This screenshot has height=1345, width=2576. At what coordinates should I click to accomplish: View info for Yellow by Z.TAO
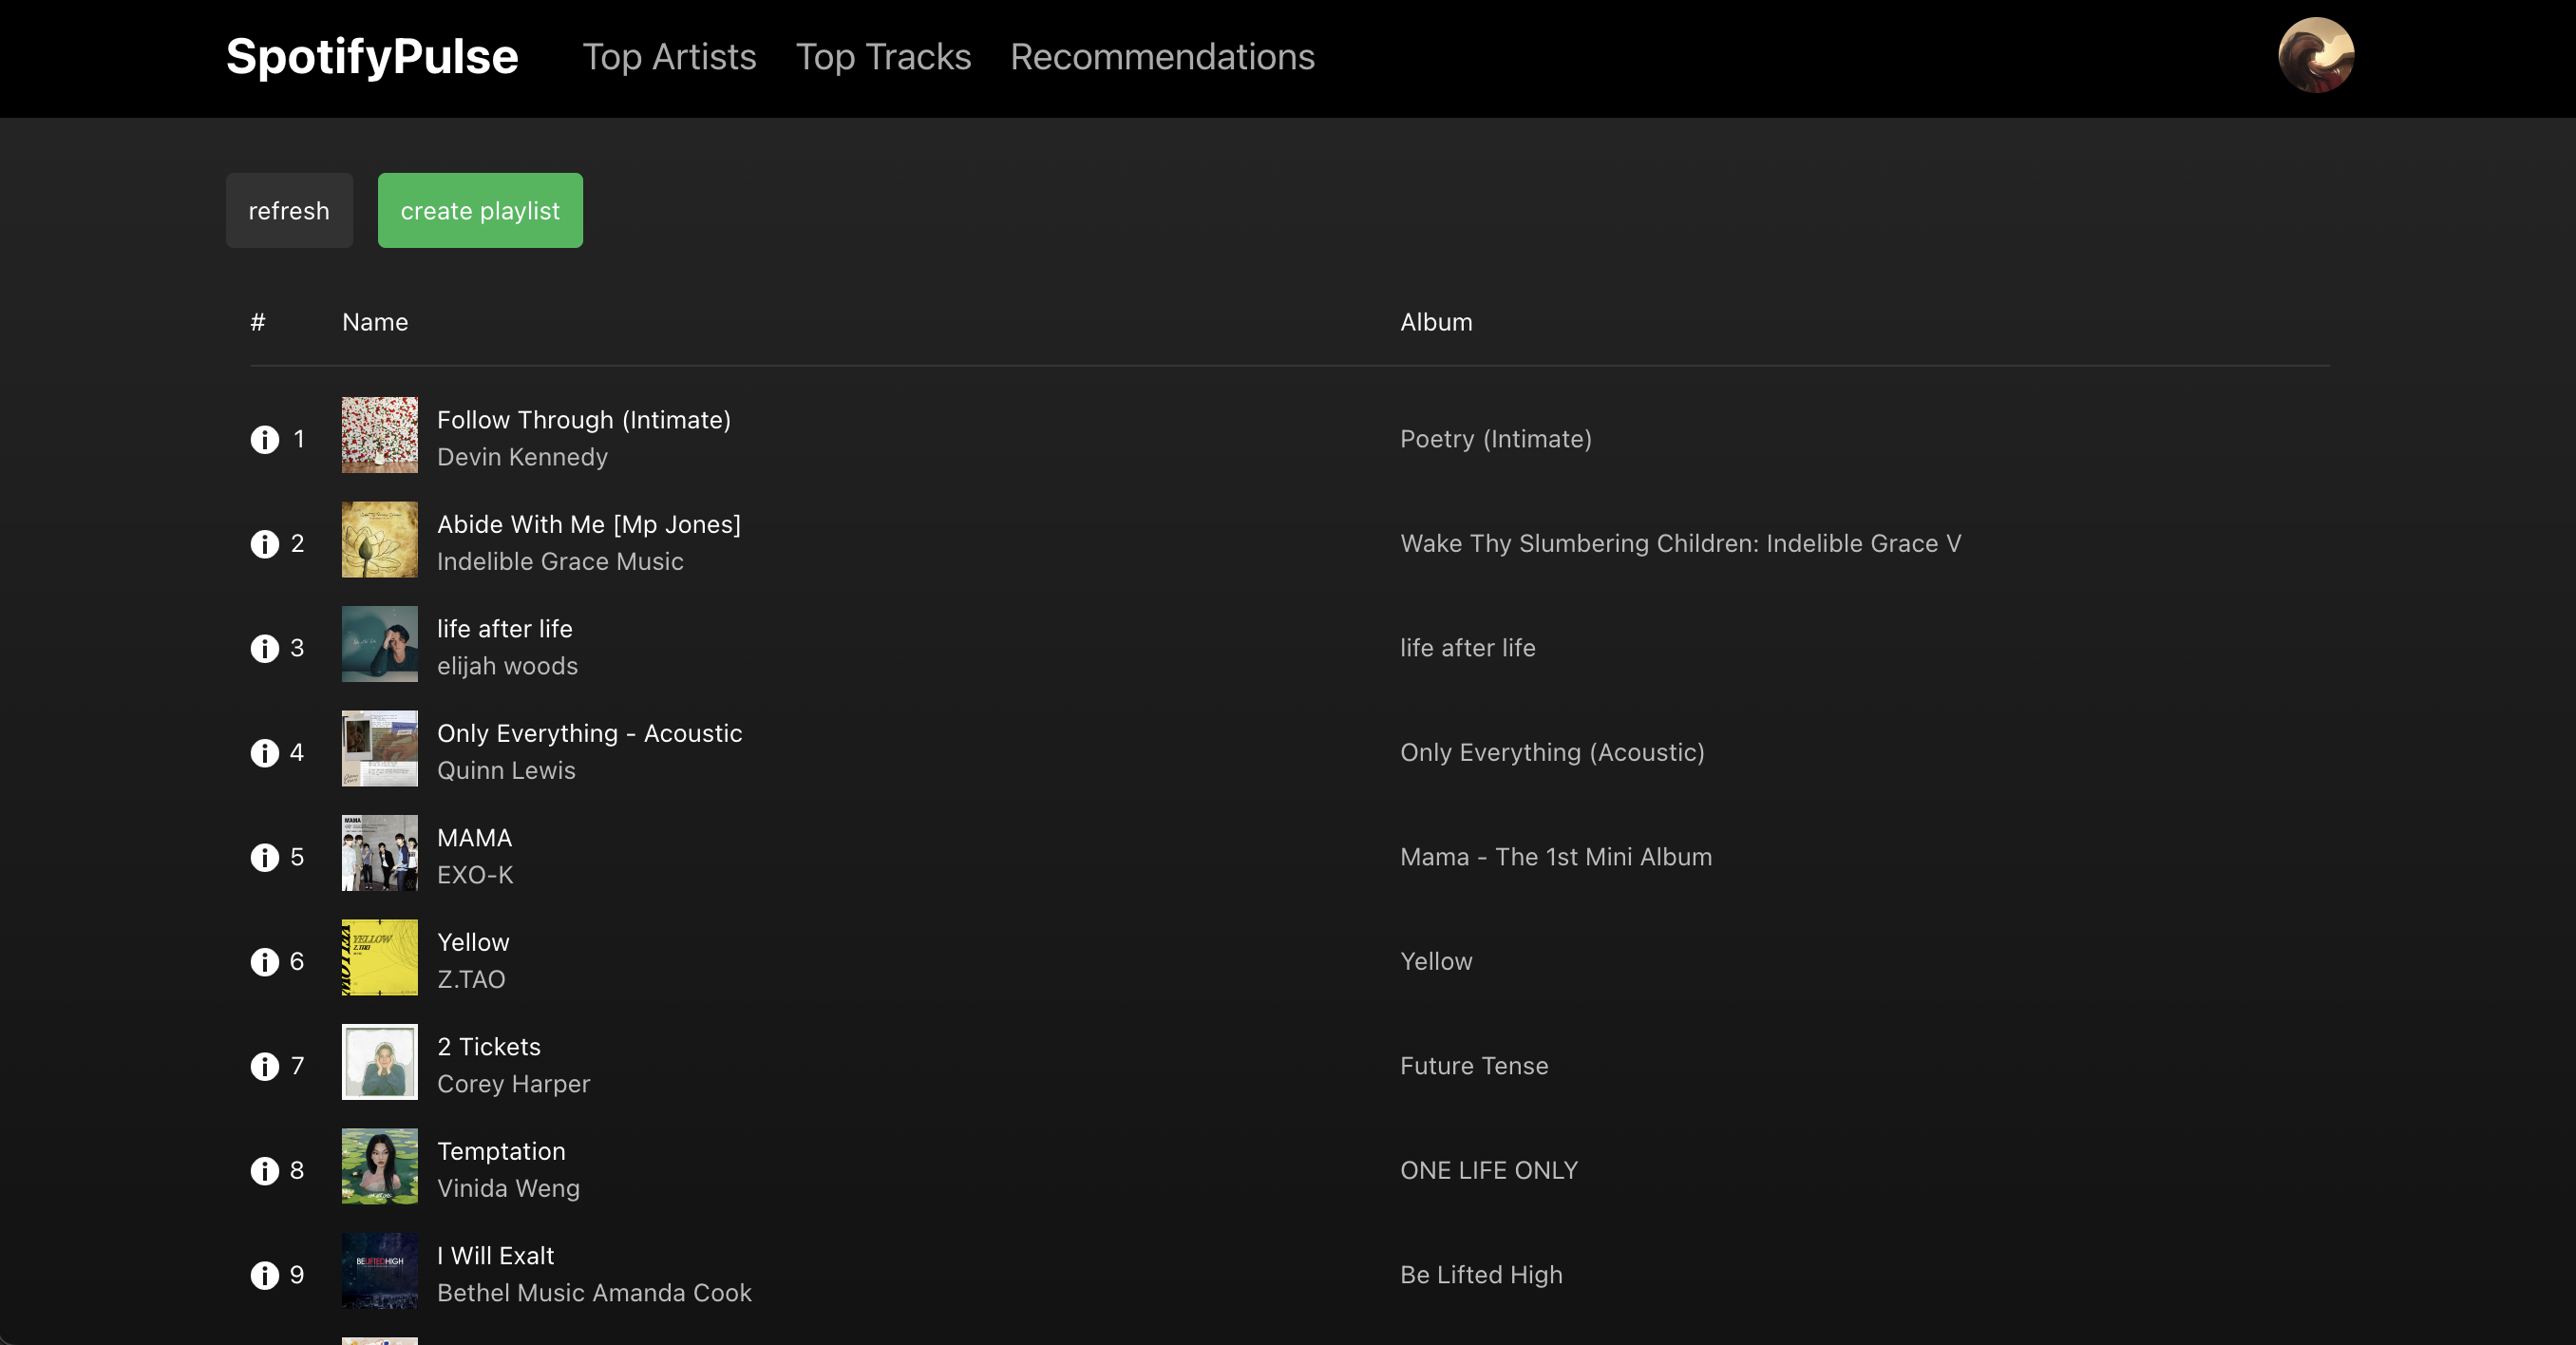[264, 962]
